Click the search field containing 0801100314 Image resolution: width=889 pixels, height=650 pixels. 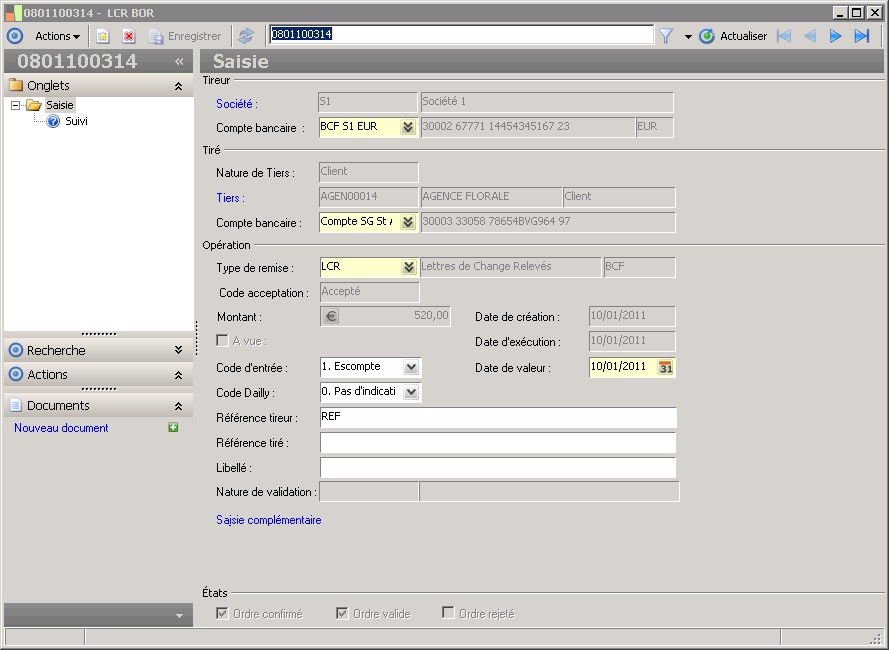461,34
